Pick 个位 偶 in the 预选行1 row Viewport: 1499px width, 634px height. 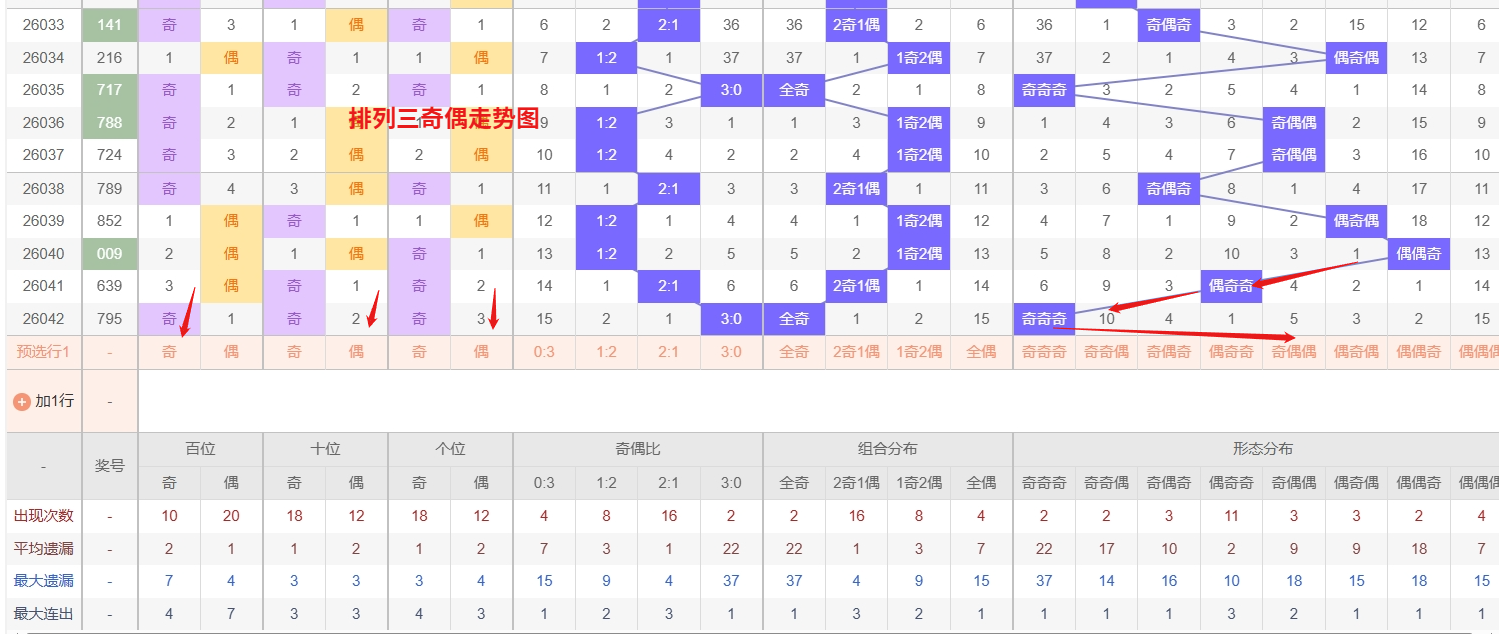pyautogui.click(x=481, y=352)
